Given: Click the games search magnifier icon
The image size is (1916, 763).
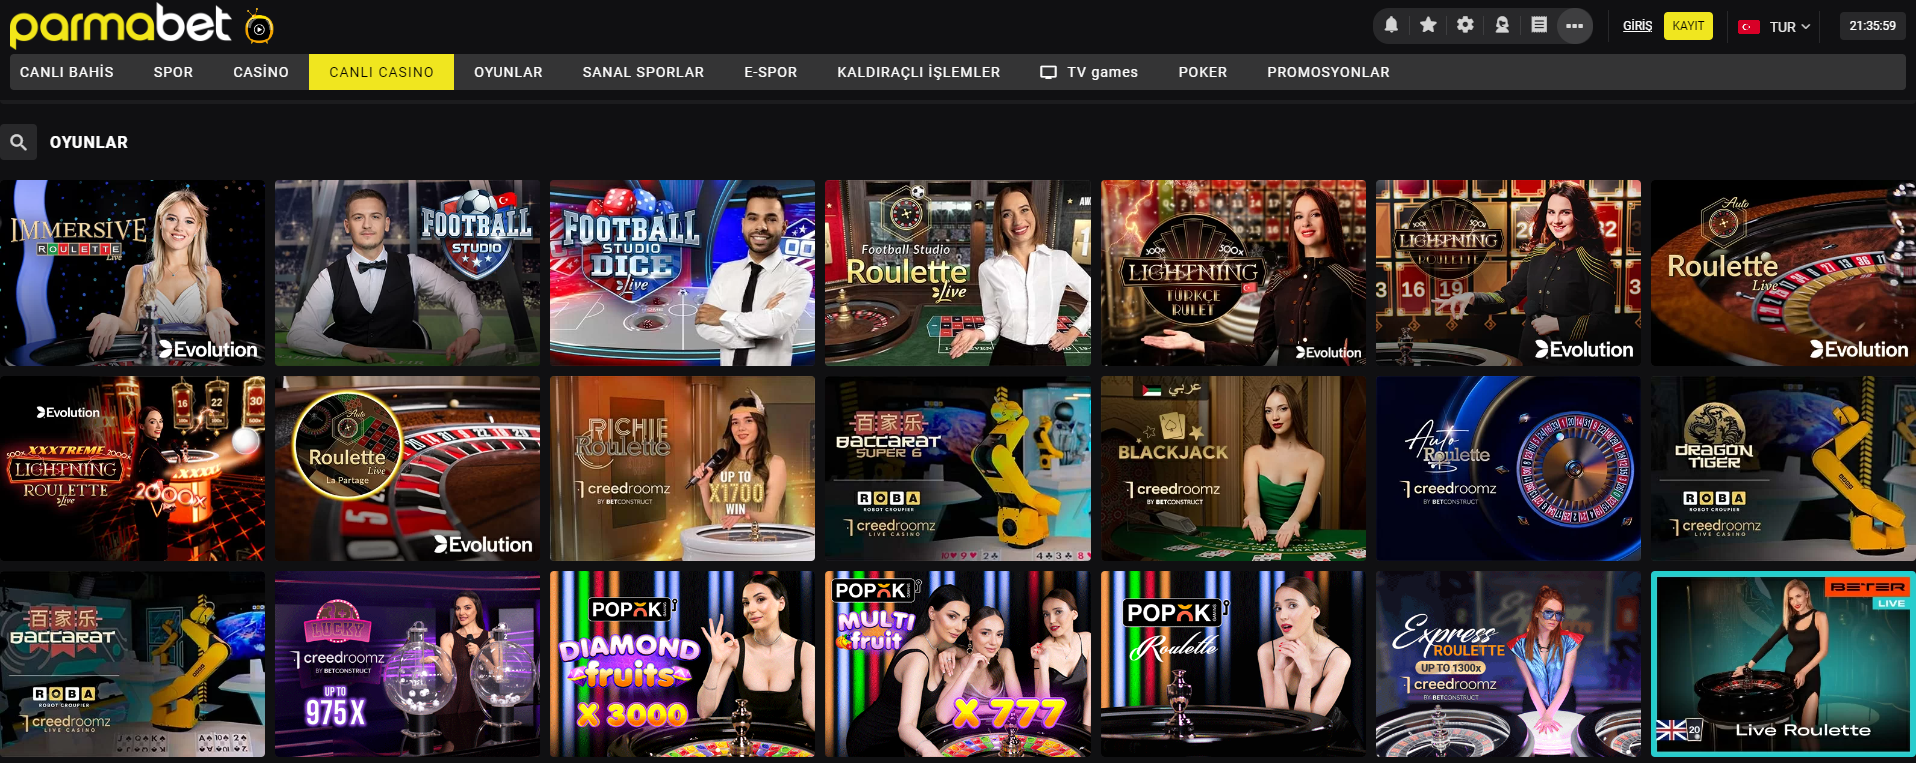Looking at the screenshot, I should [18, 143].
